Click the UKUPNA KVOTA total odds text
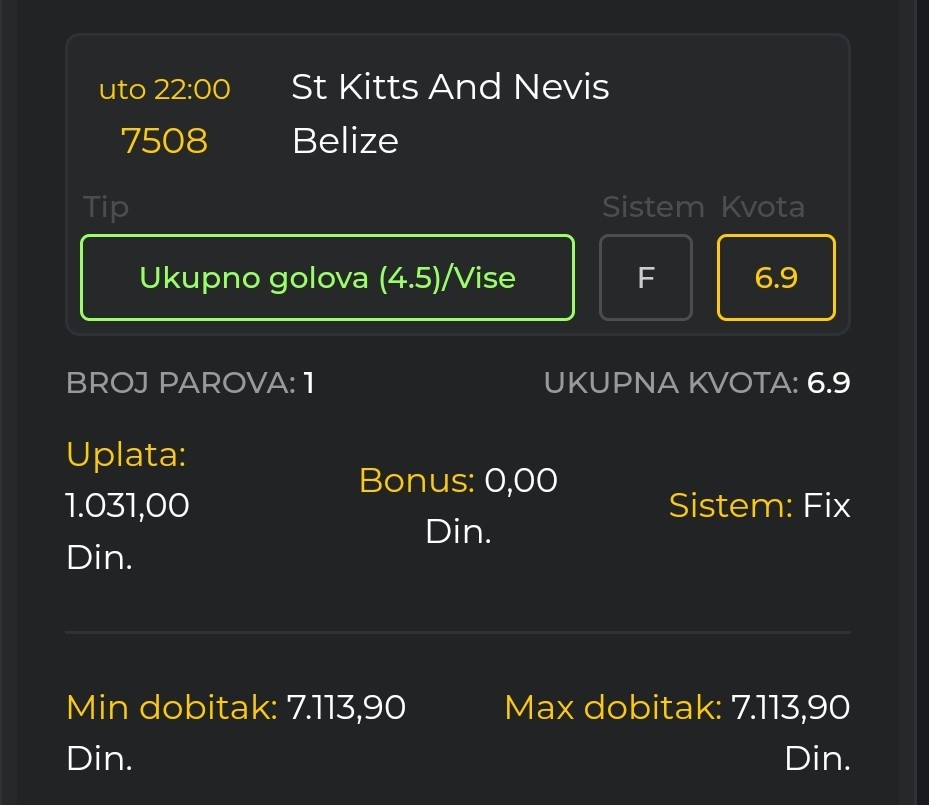The width and height of the screenshot is (929, 805). [697, 383]
